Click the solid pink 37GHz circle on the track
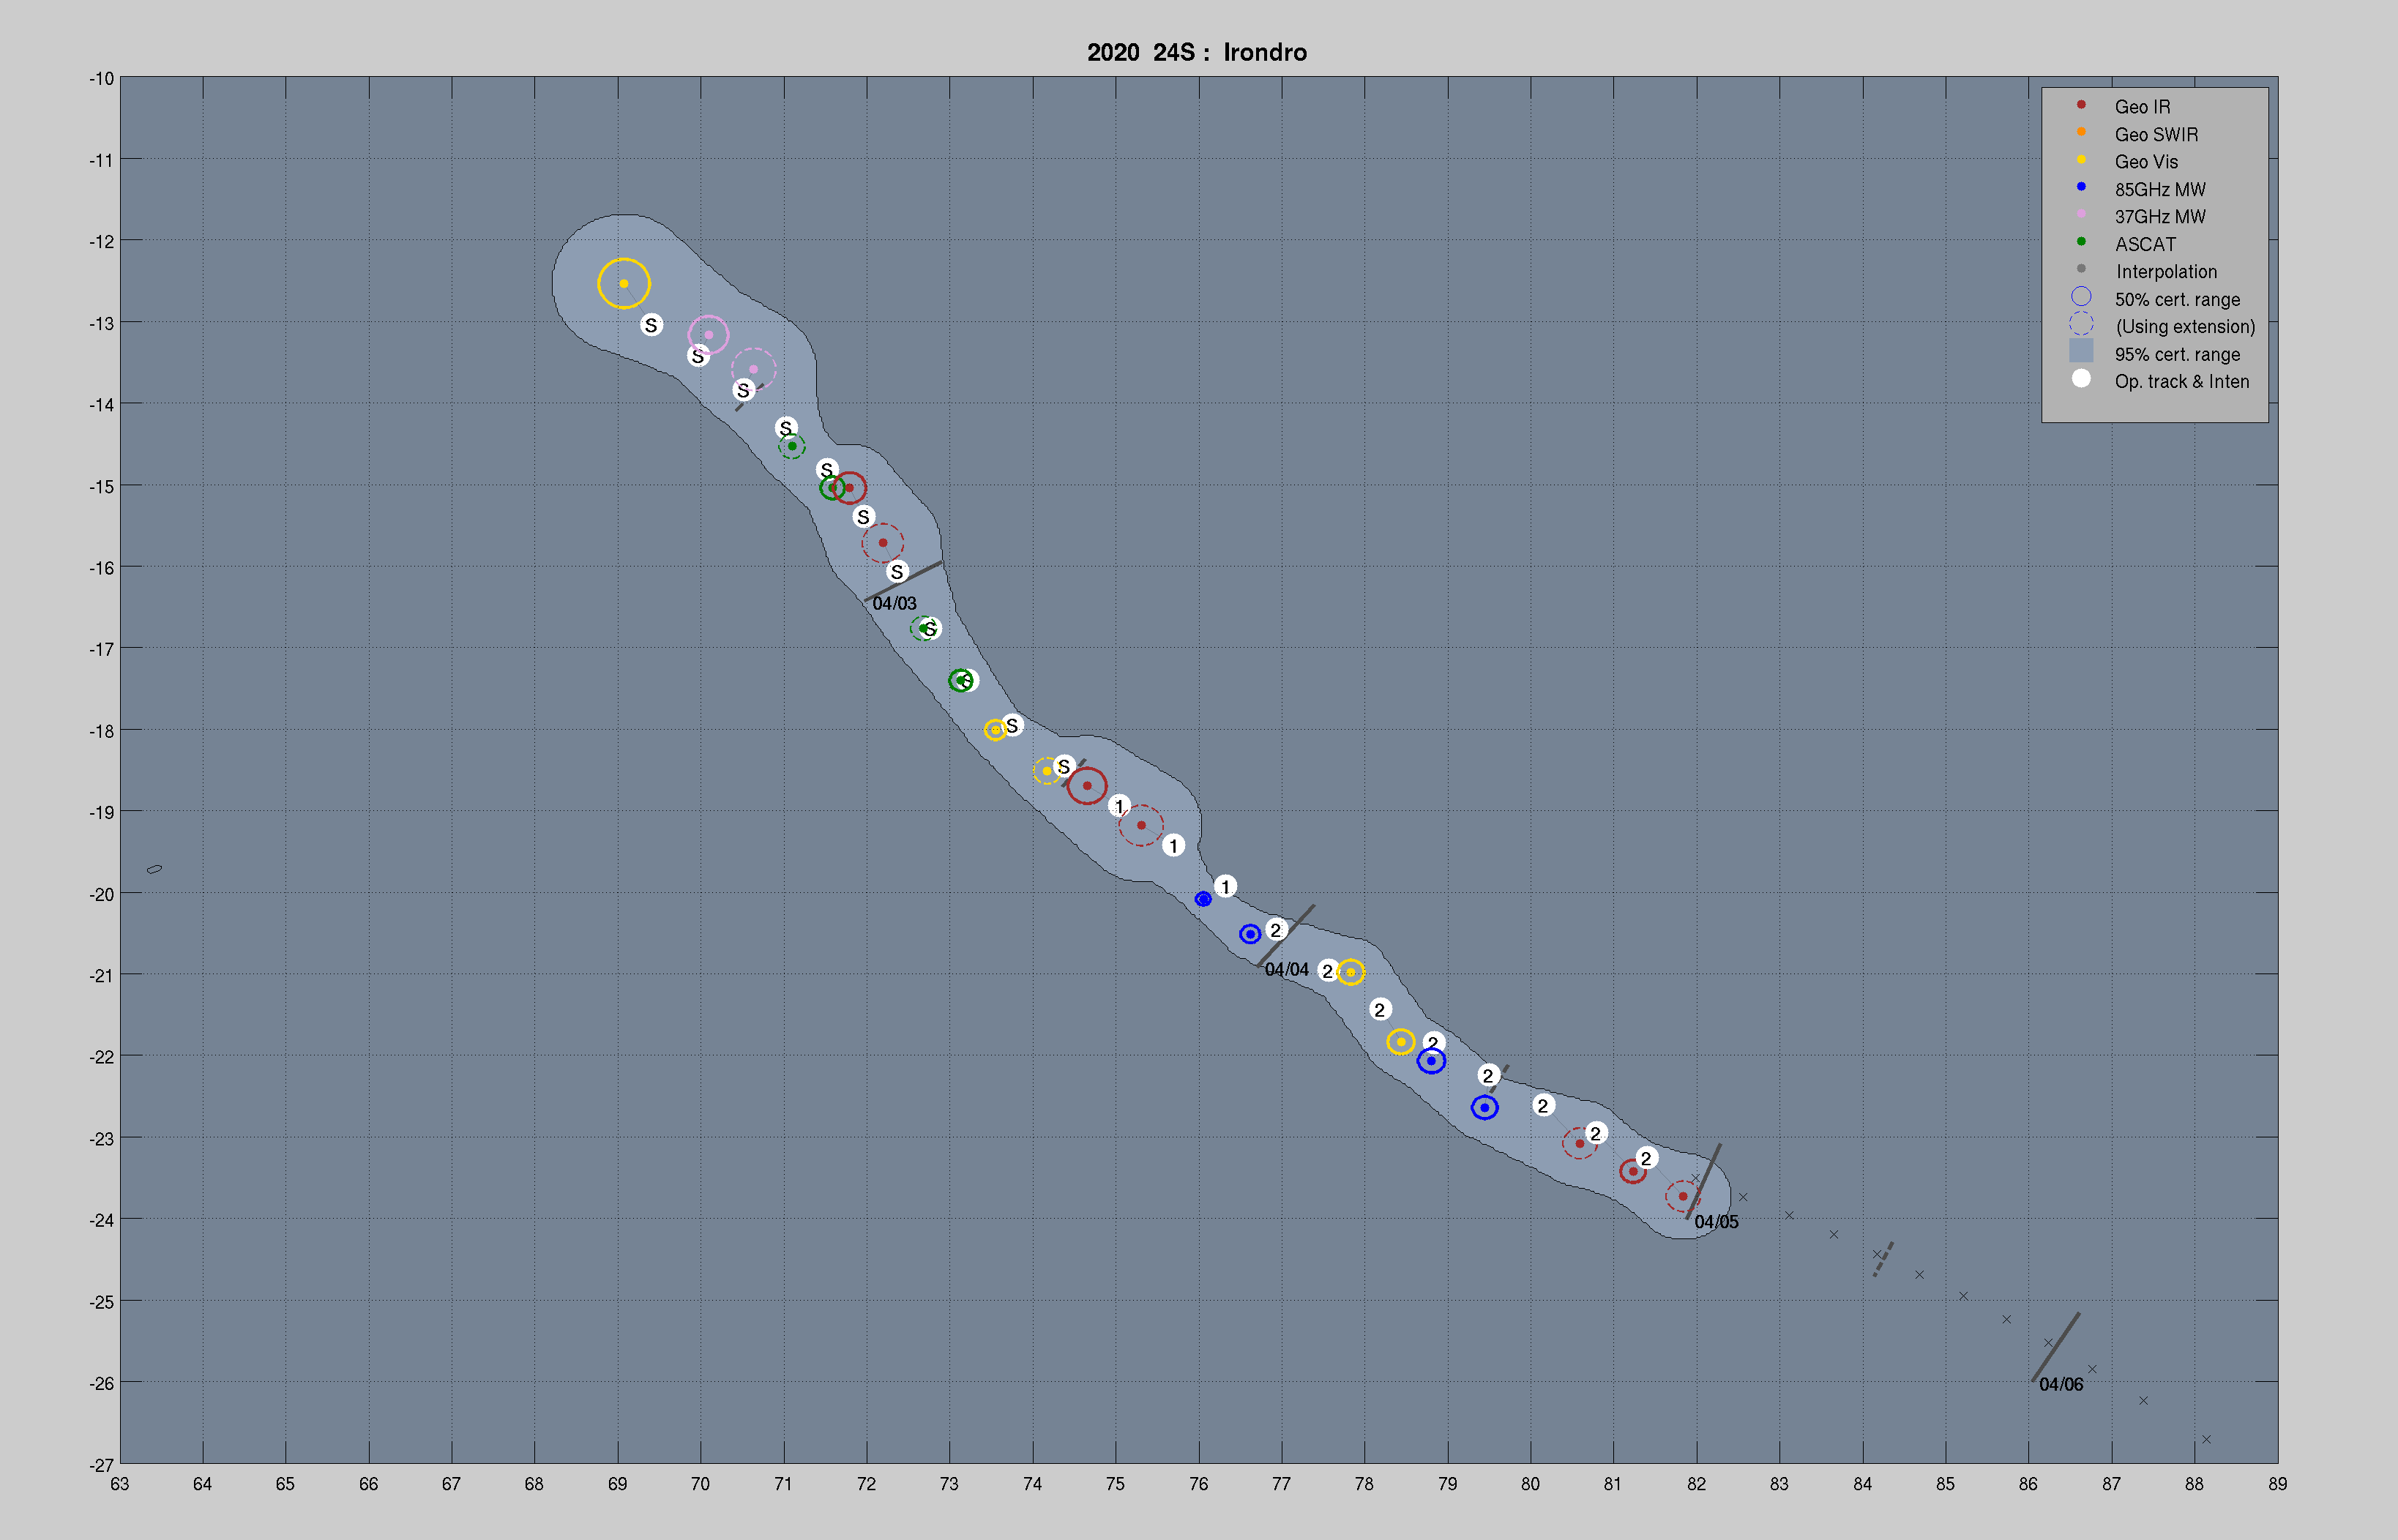The width and height of the screenshot is (2398, 1540). click(x=708, y=335)
